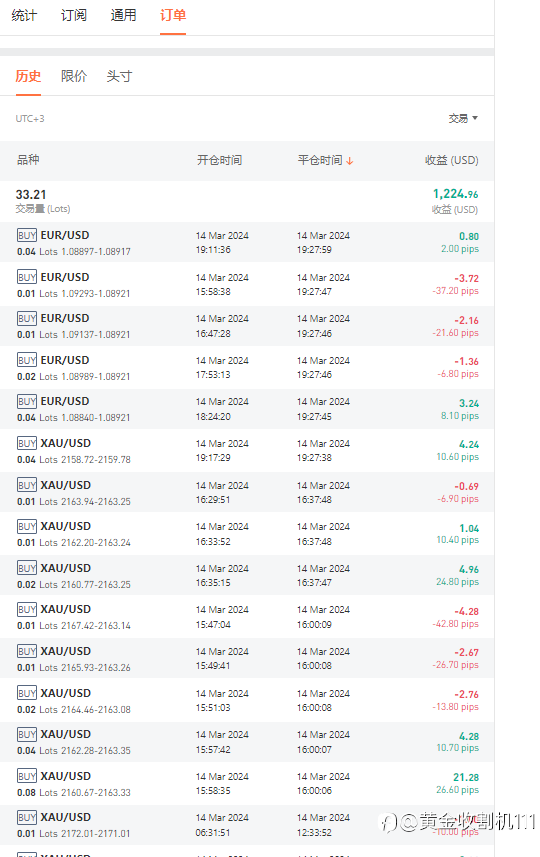Viewport: 540px width, 857px height.
Task: Click BUY badge on EUR/USD 19:11:36 trade
Action: (x=27, y=235)
